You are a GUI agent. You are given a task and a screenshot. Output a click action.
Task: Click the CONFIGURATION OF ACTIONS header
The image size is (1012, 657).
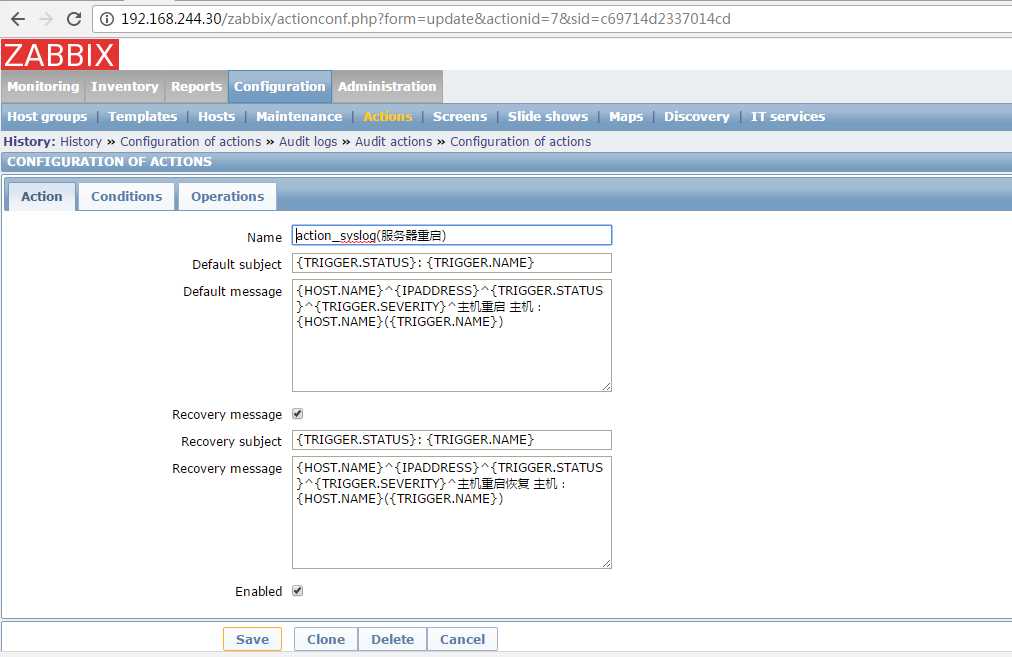(x=109, y=161)
